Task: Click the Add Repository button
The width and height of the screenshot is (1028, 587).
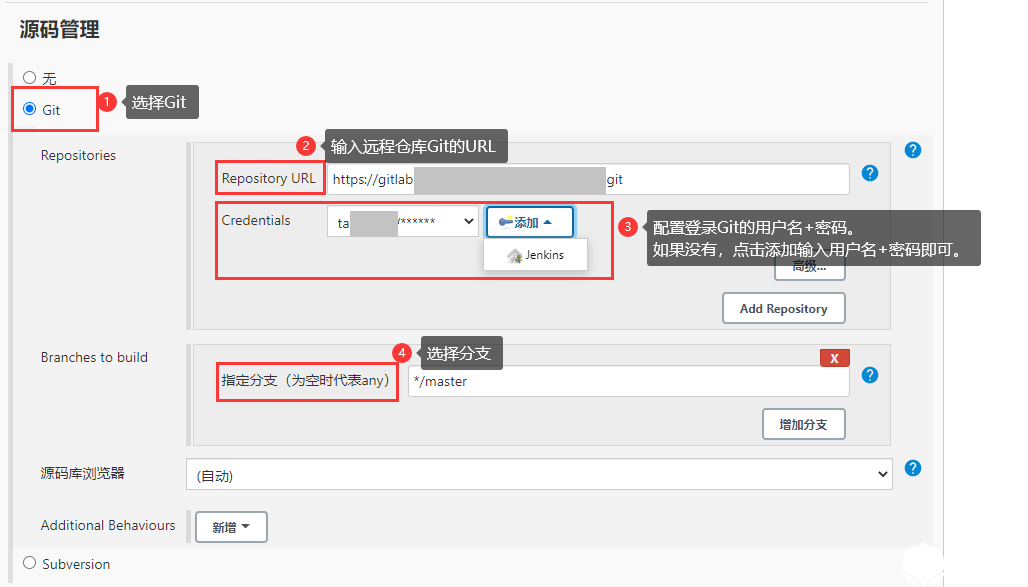Action: (x=783, y=308)
